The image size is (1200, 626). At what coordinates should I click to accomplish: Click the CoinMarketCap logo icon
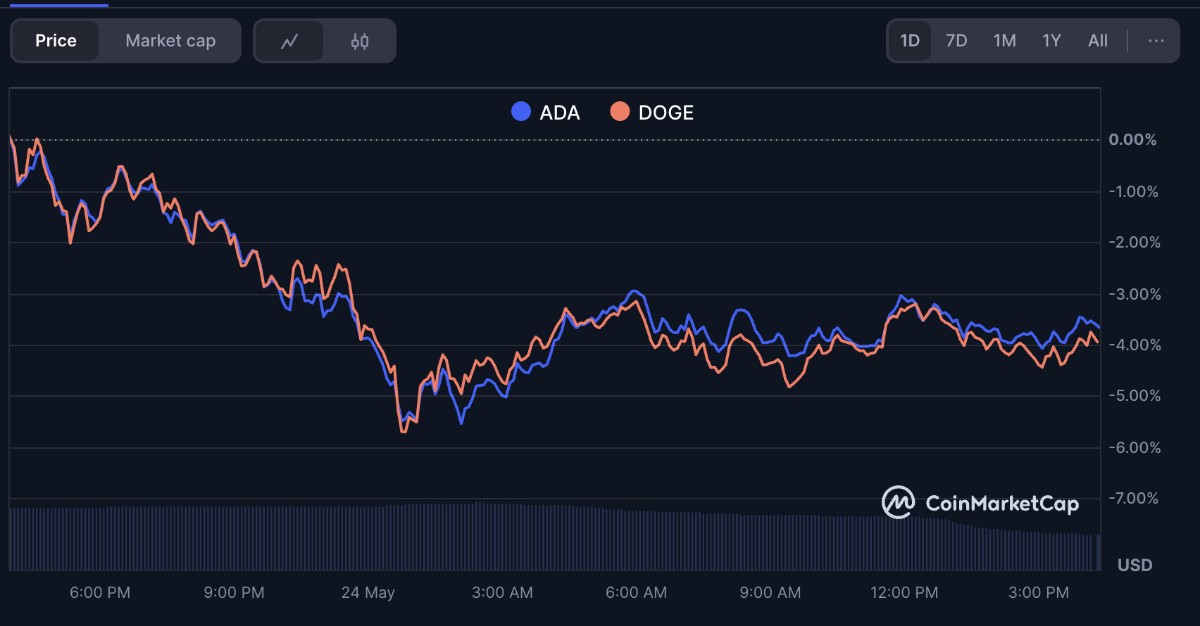pyautogui.click(x=897, y=503)
